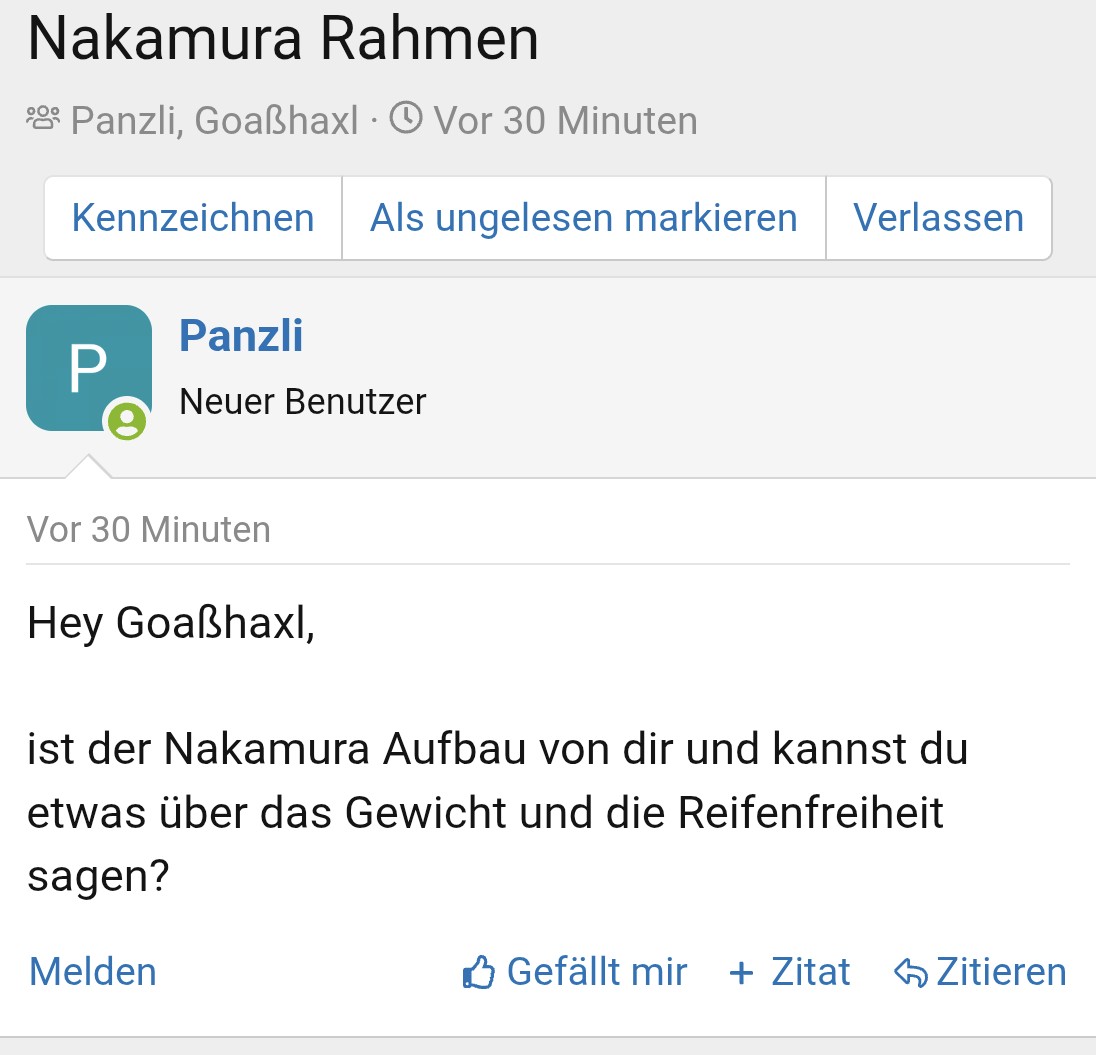The height and width of the screenshot is (1055, 1096).
Task: Quote the message using Zitieren text
Action: [x=1001, y=972]
